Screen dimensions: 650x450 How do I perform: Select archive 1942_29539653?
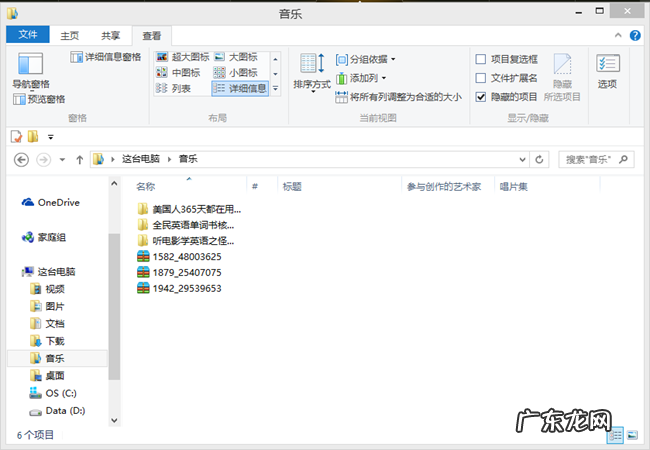[179, 288]
